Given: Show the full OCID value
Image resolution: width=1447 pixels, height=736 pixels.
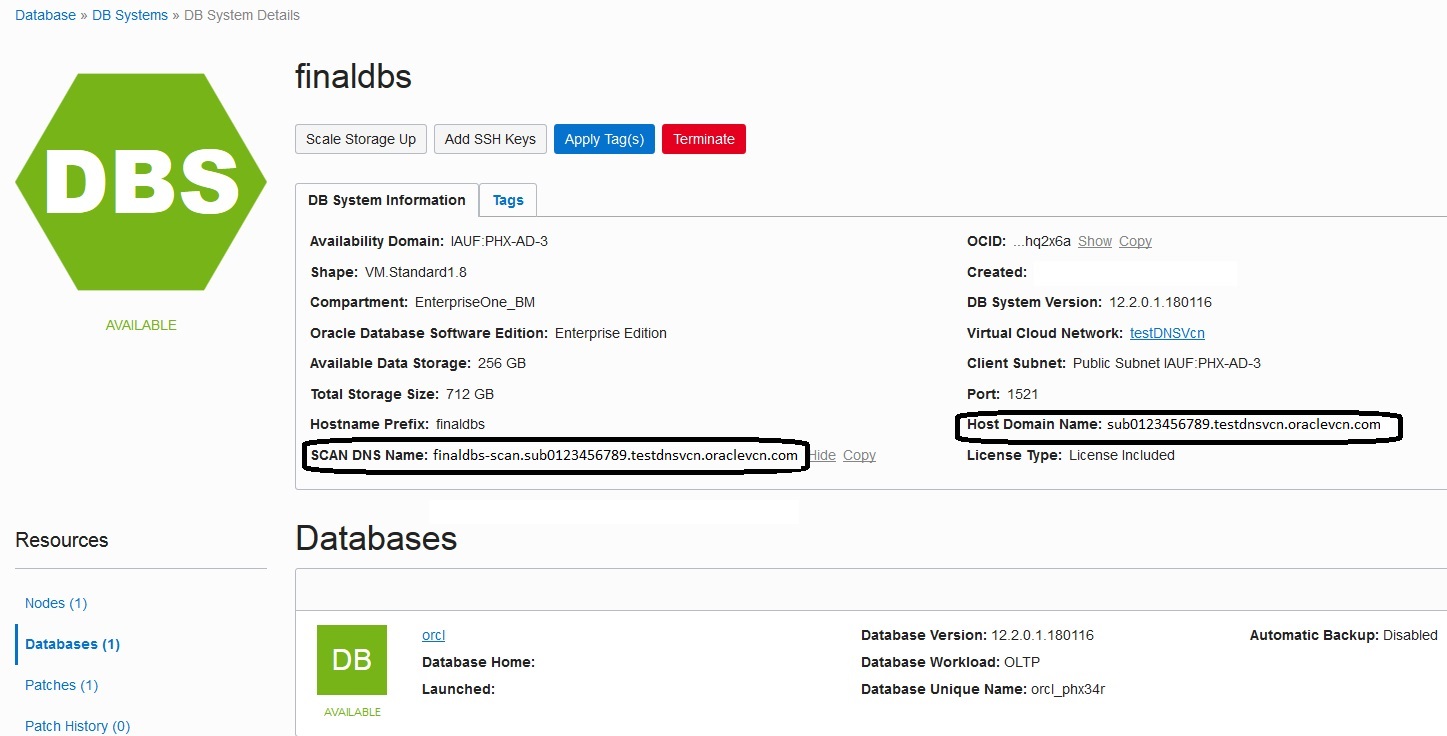Looking at the screenshot, I should click(1094, 241).
